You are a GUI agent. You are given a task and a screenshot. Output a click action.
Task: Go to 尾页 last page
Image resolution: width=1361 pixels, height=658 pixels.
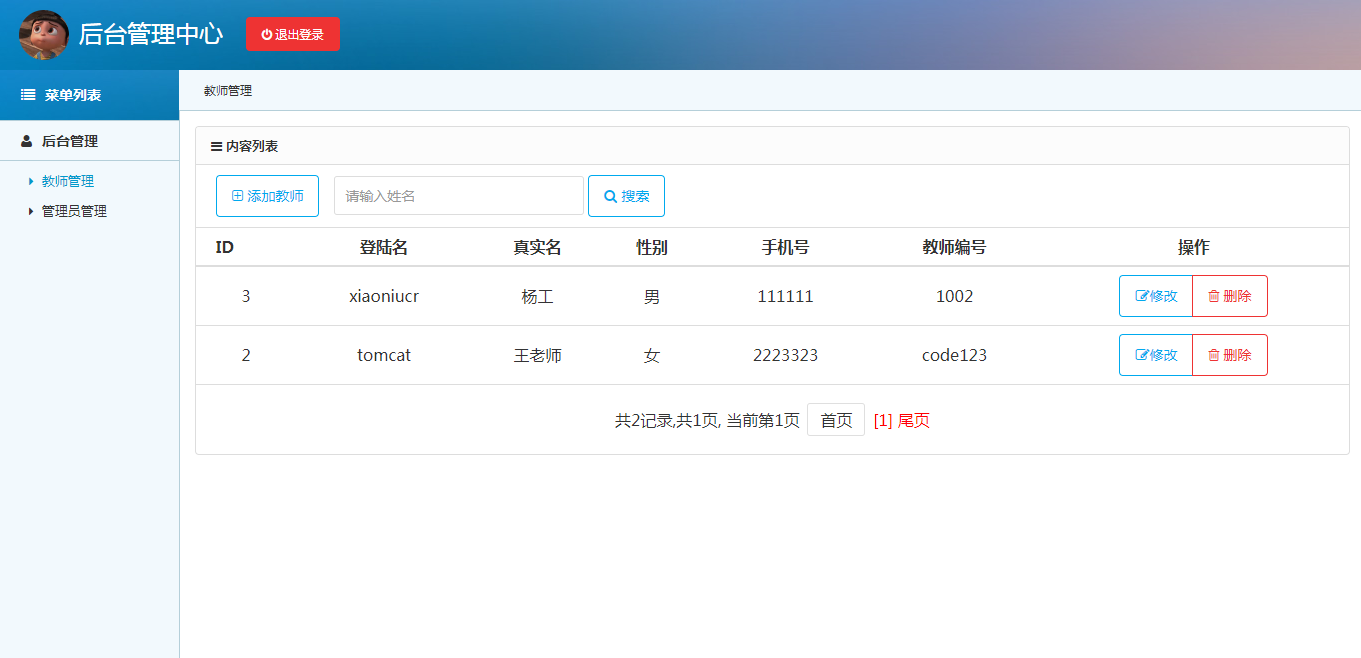914,421
